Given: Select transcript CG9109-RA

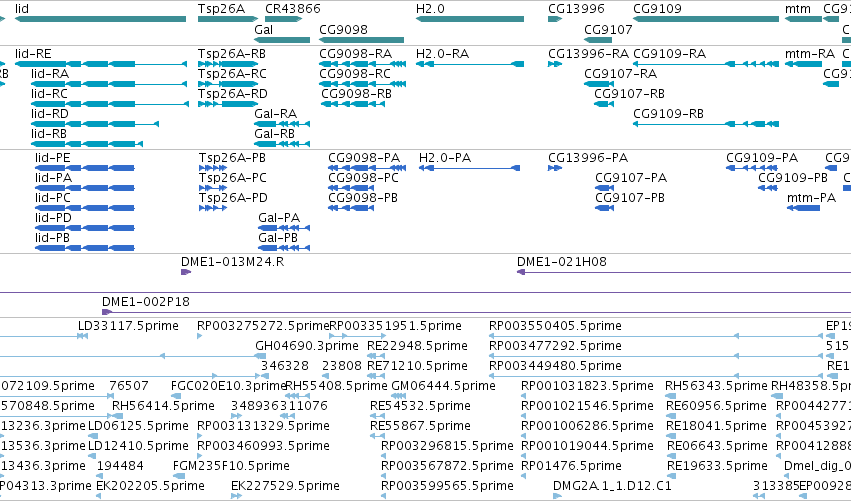Looking at the screenshot, I should (x=706, y=64).
